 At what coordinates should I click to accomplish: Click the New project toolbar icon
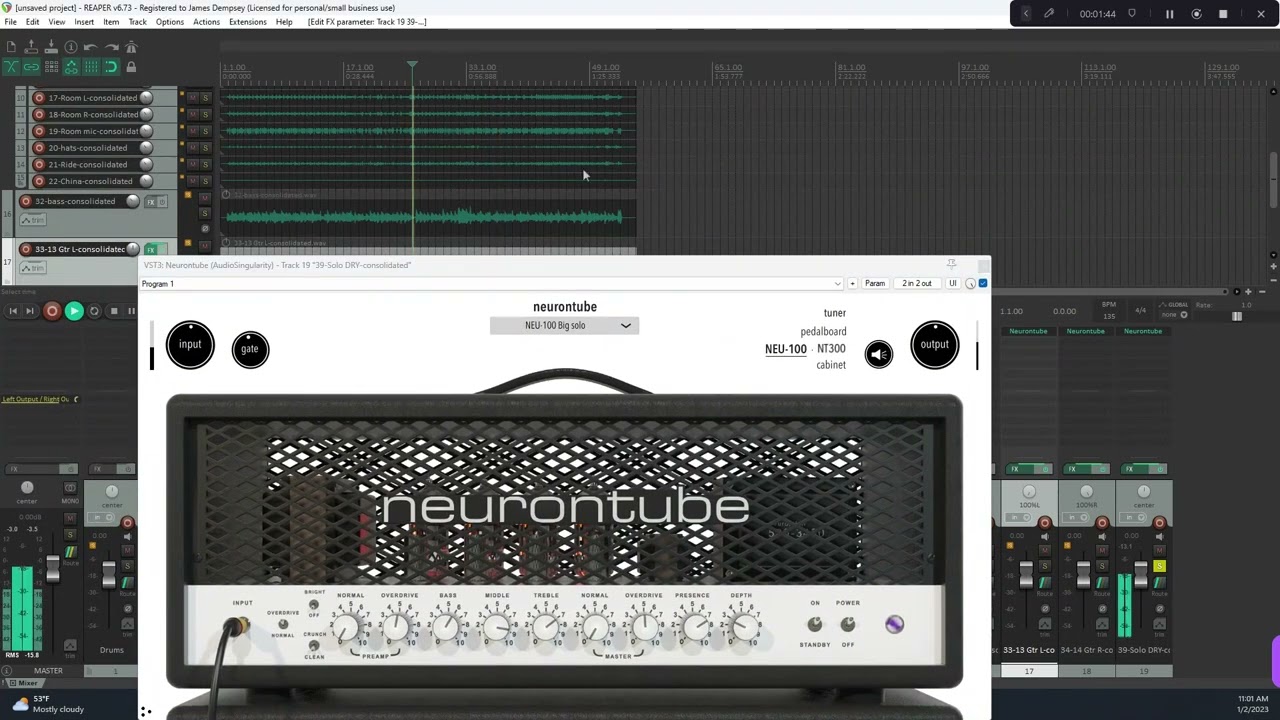pyautogui.click(x=11, y=47)
